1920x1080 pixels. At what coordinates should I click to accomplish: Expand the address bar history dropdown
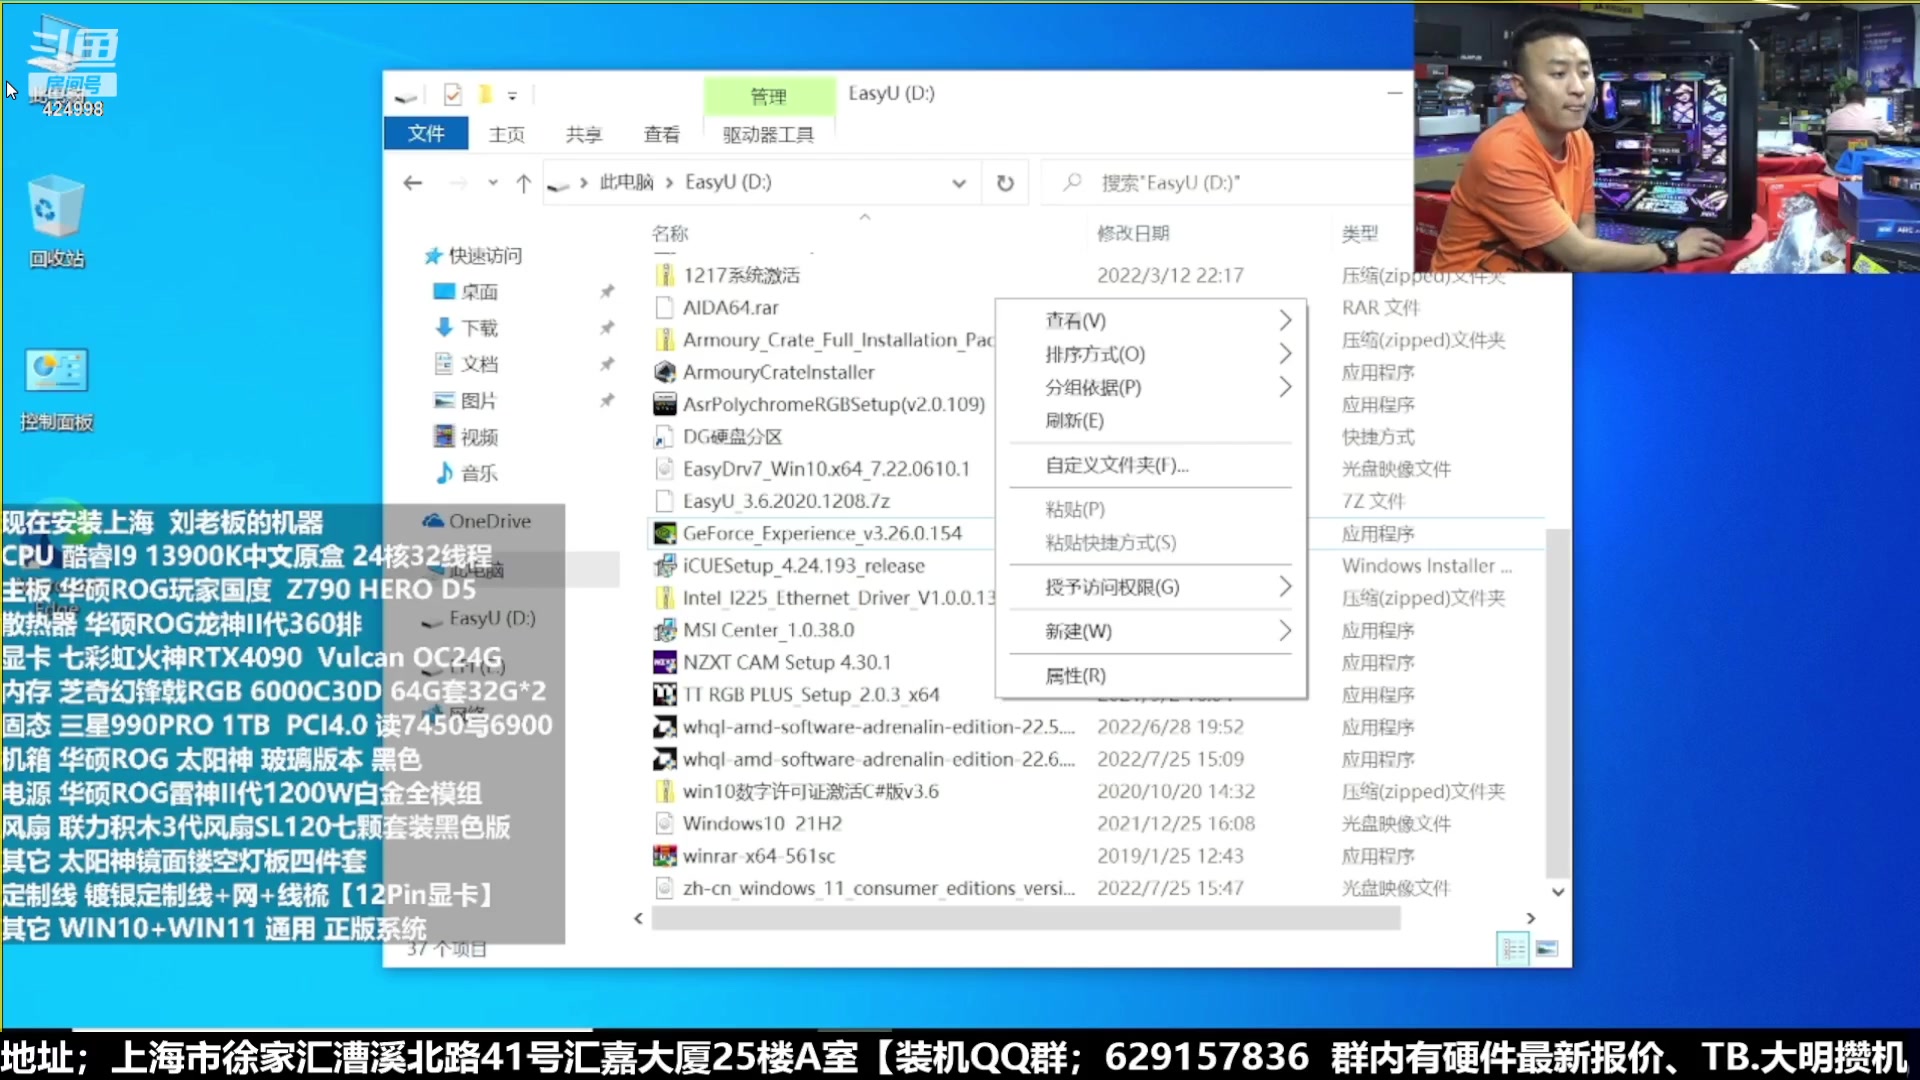(x=959, y=183)
